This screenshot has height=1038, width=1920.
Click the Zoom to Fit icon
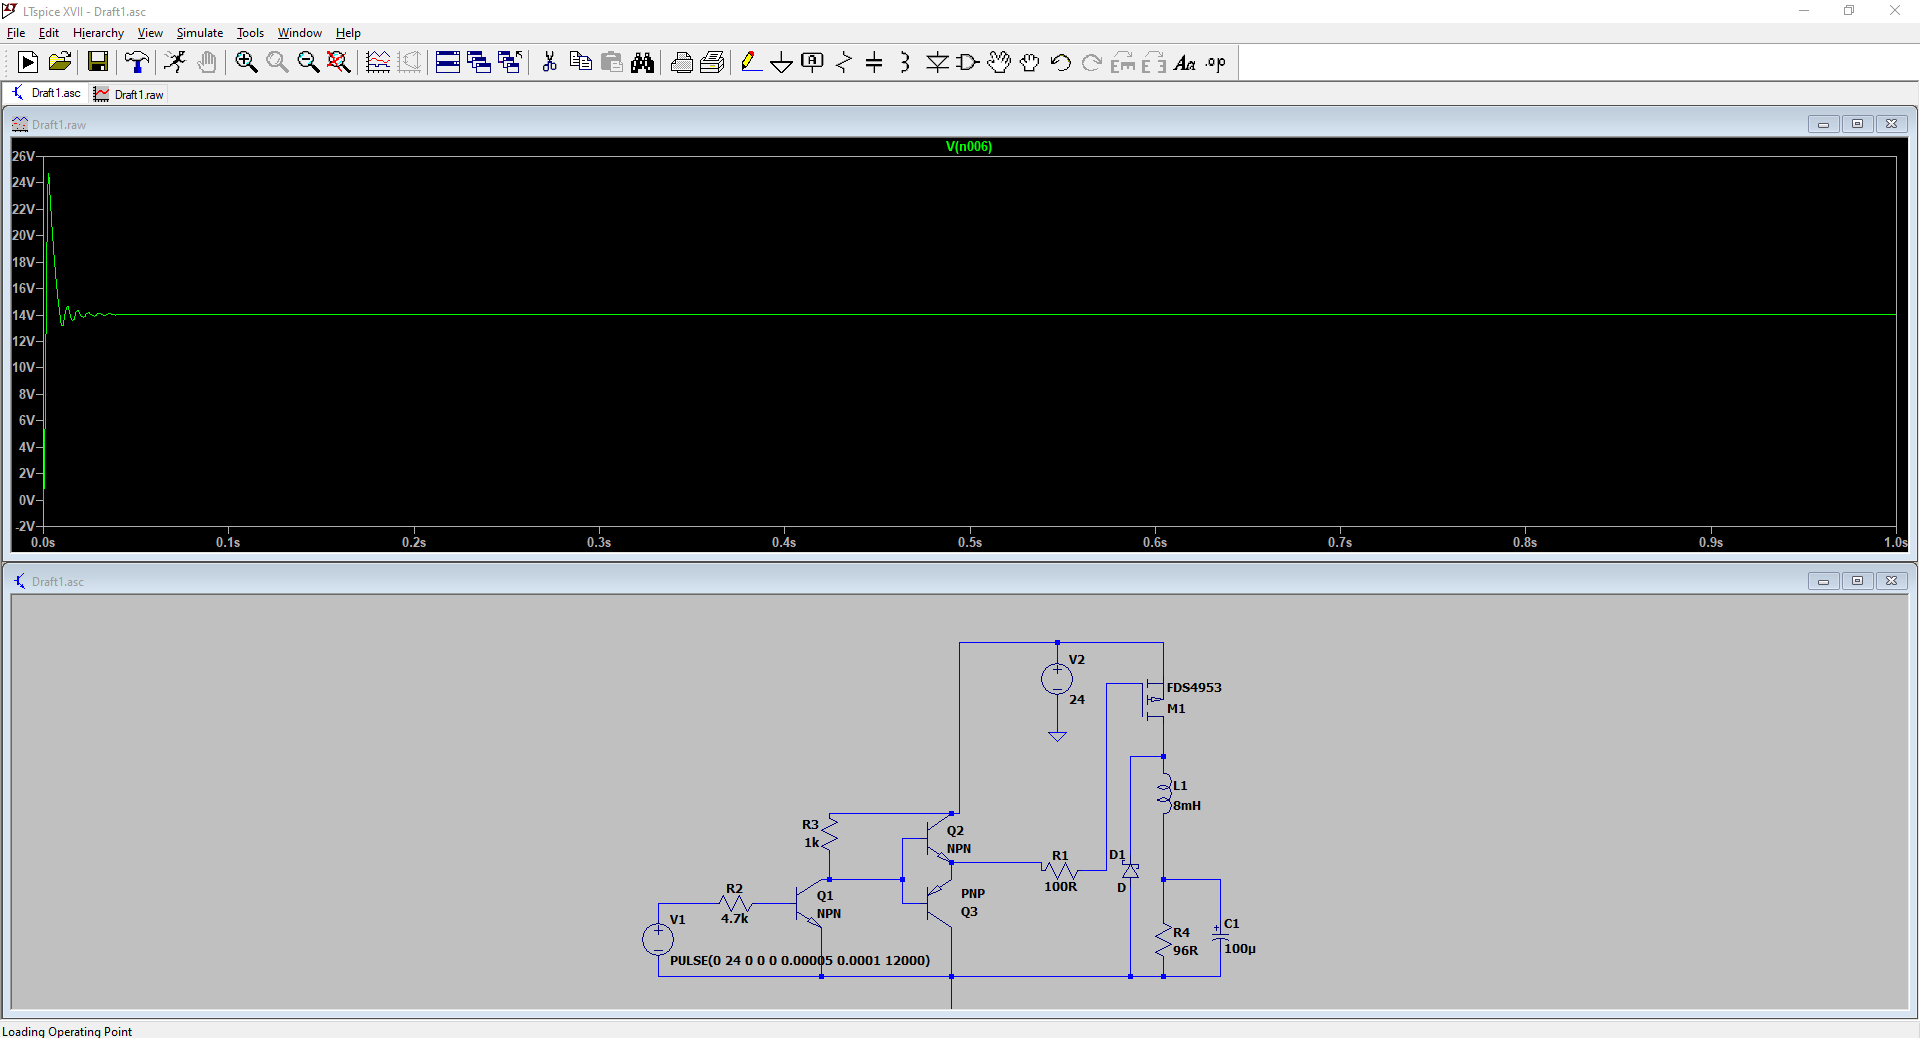pyautogui.click(x=339, y=63)
